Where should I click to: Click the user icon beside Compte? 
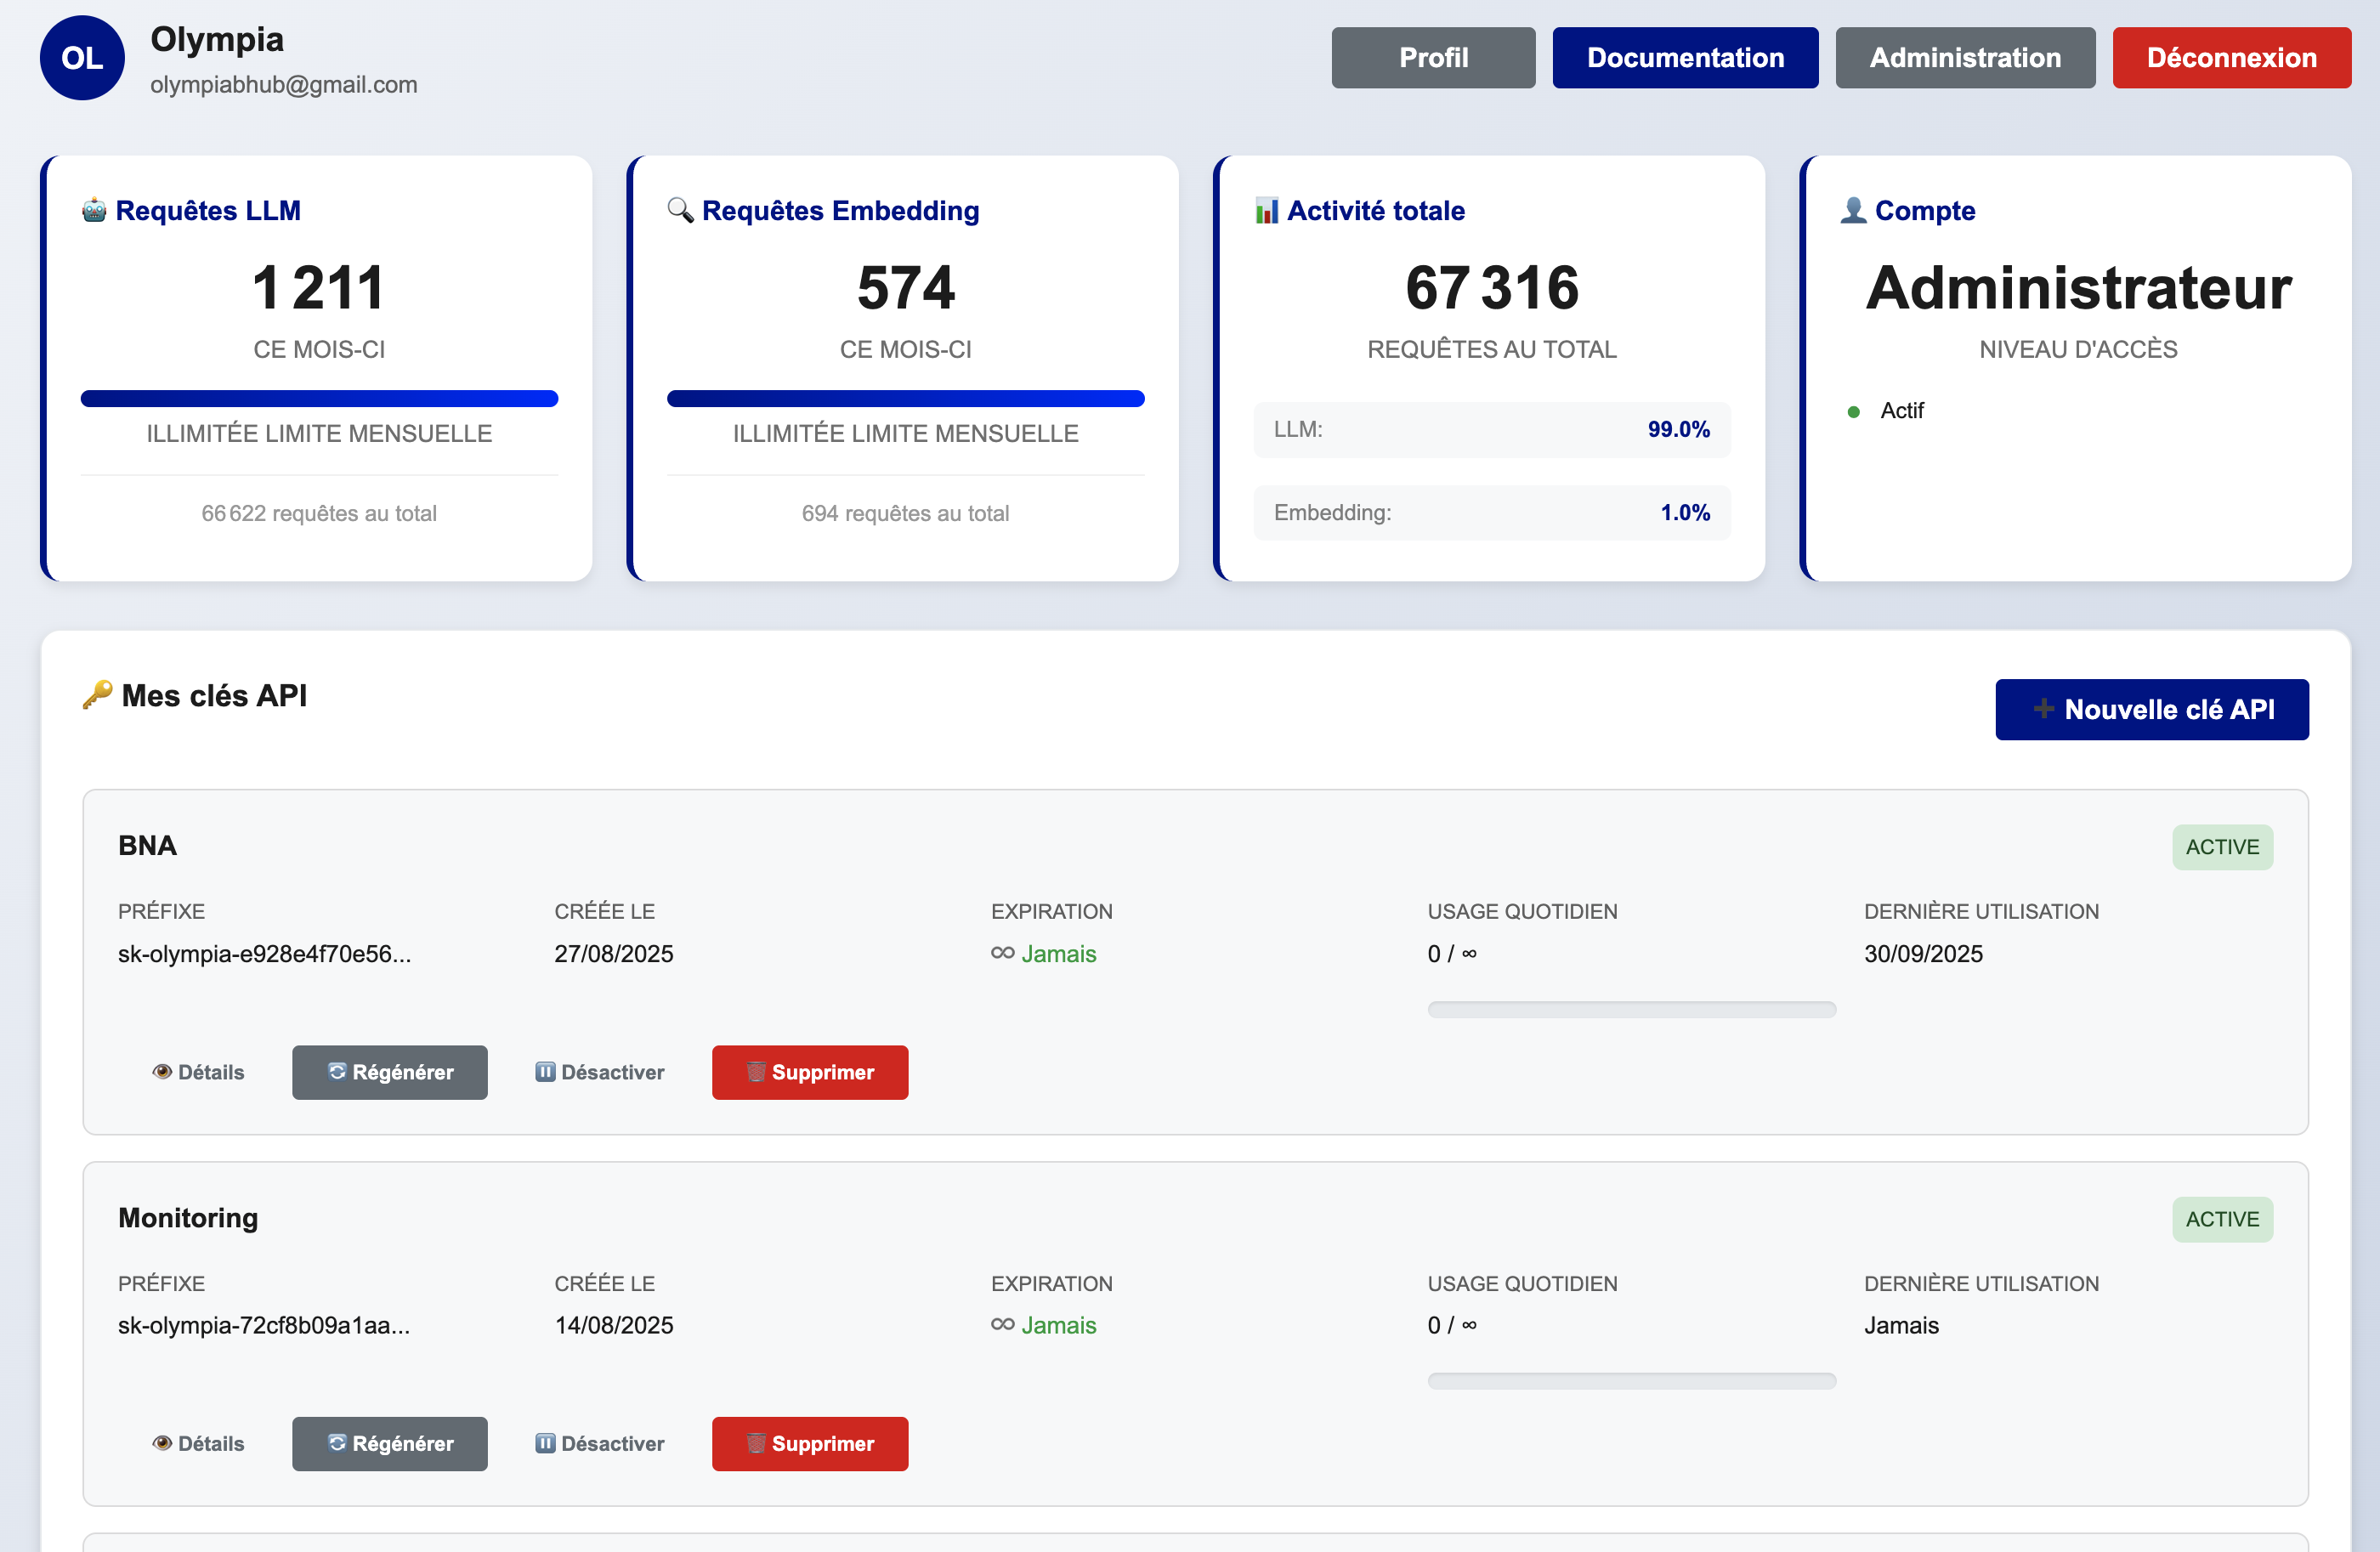click(x=1853, y=210)
